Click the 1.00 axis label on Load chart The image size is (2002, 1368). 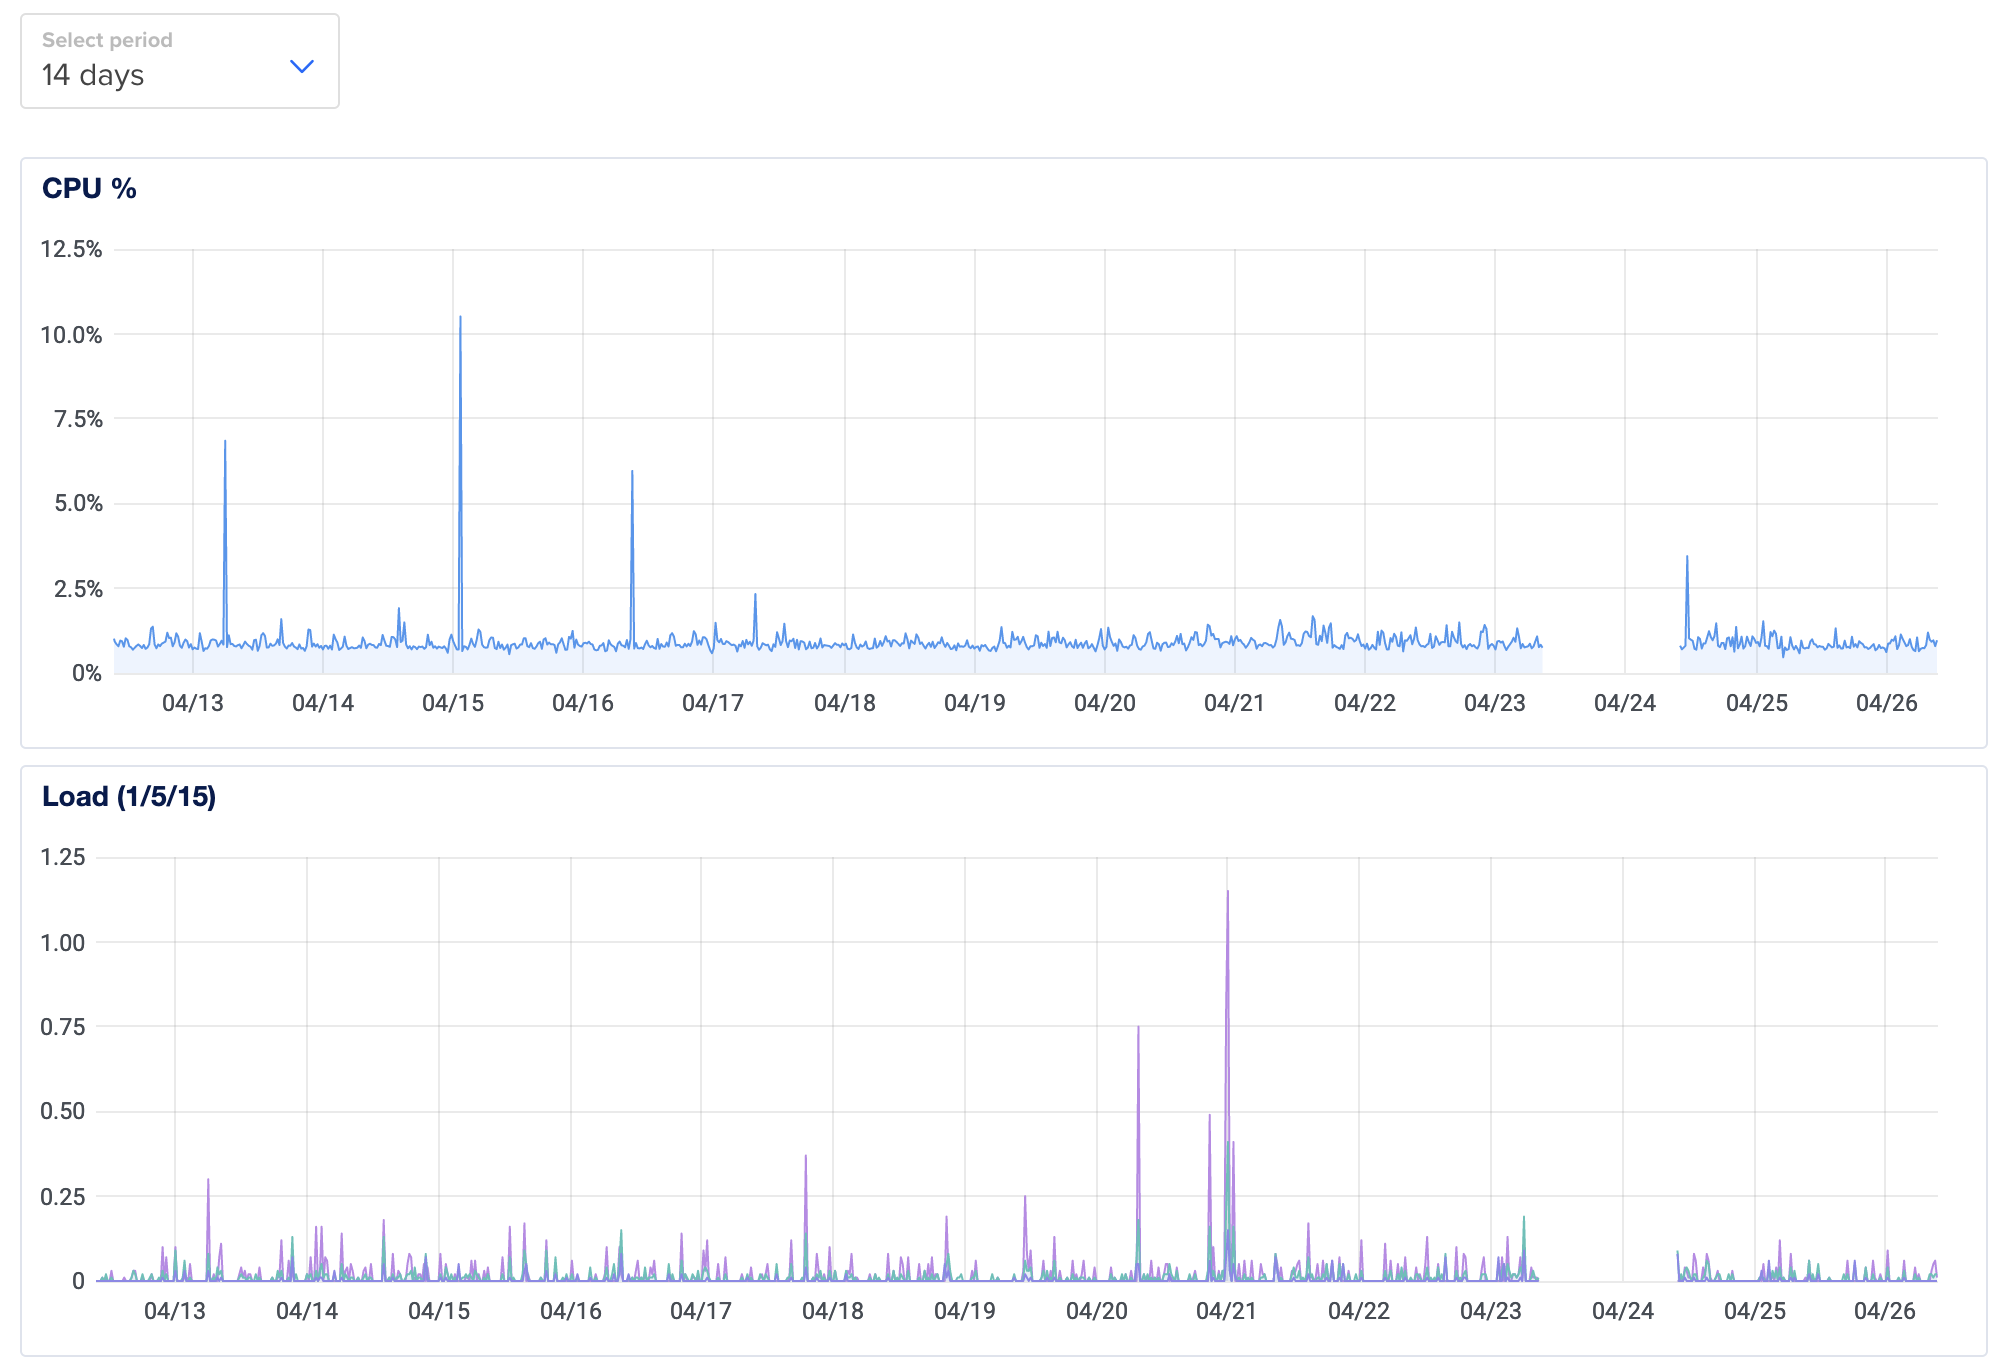pyautogui.click(x=63, y=943)
